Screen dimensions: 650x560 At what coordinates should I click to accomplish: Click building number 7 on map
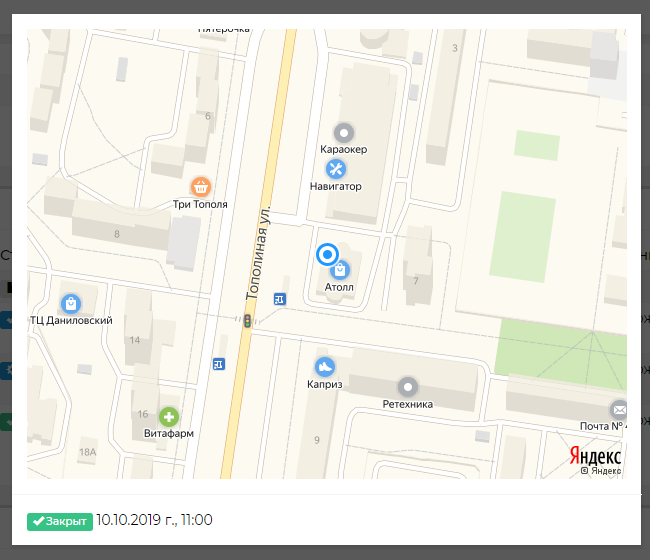(x=415, y=281)
